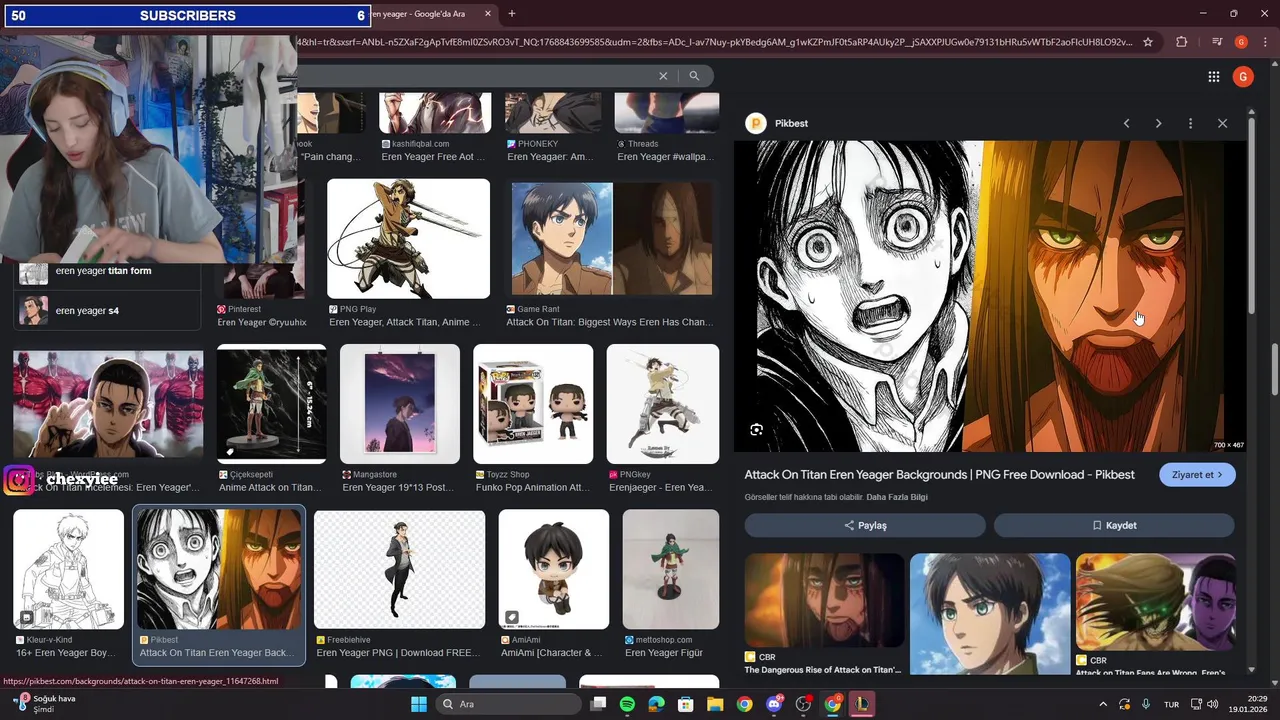Show next image in preview panel
The image size is (1280, 720).
(x=1158, y=123)
